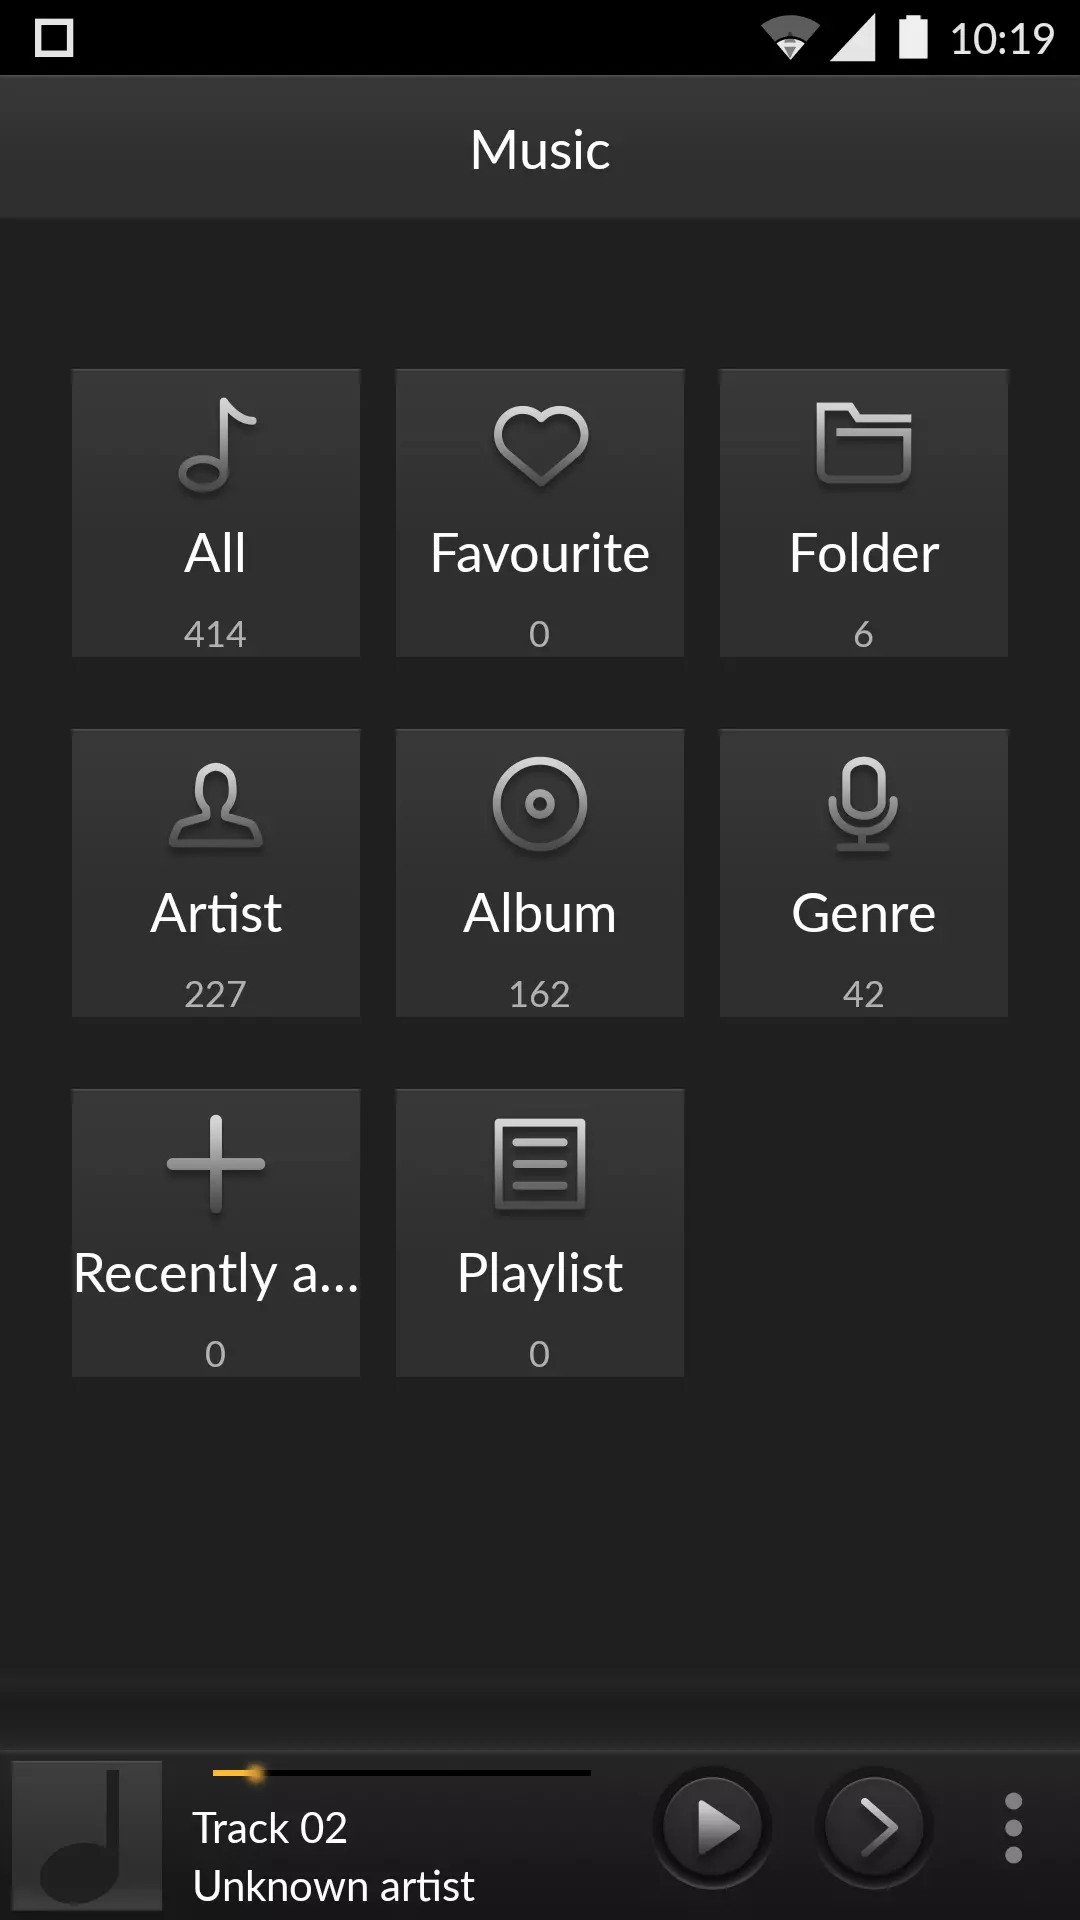Viewport: 1080px width, 1920px height.
Task: Click the playback progress bar
Action: point(402,1773)
